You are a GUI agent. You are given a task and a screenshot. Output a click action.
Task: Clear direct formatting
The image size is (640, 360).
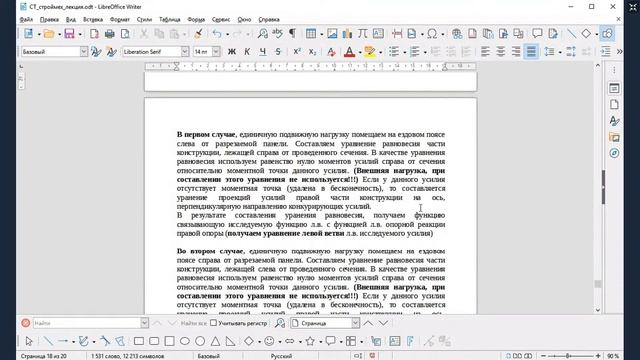[x=331, y=52]
